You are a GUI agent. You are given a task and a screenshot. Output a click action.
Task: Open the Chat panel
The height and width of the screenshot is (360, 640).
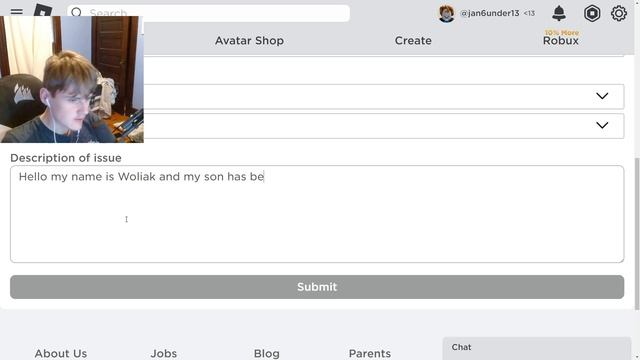pyautogui.click(x=537, y=348)
